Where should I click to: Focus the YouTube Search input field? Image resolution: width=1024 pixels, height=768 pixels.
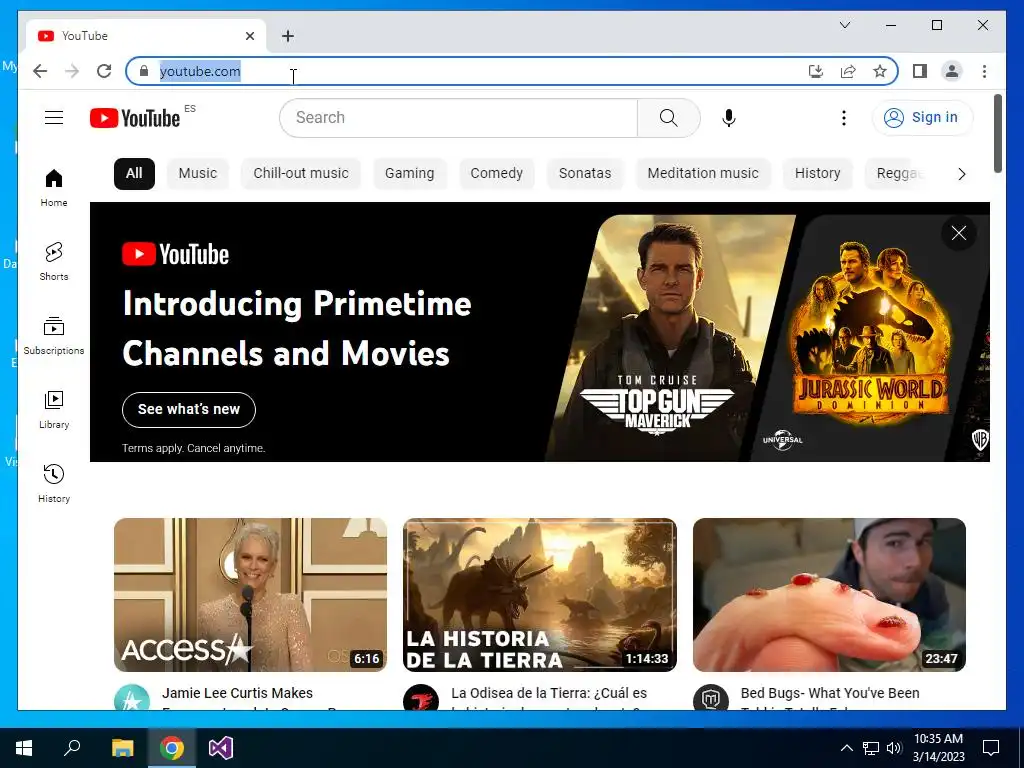point(458,118)
